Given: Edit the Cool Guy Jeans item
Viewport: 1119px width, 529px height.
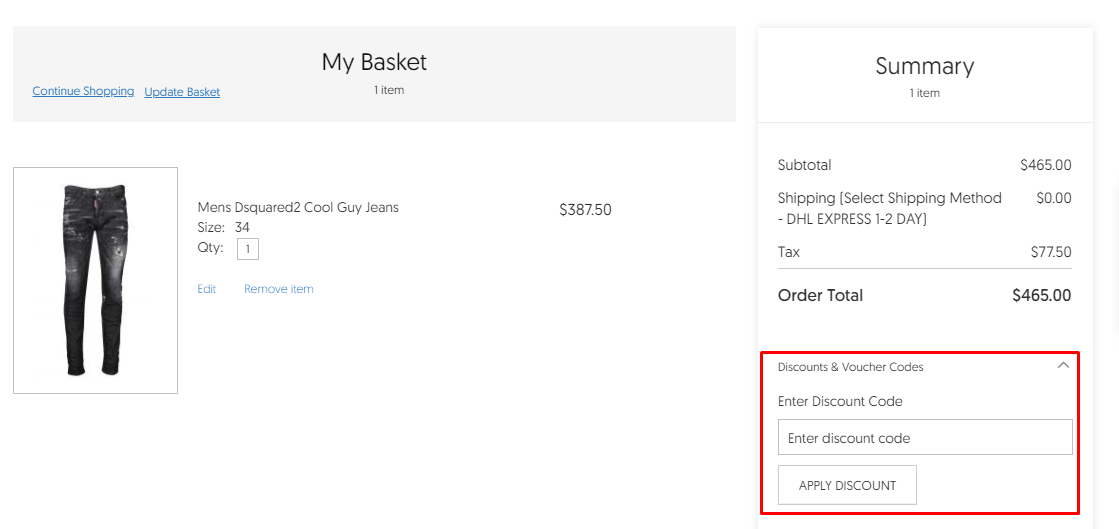Looking at the screenshot, I should (x=207, y=289).
